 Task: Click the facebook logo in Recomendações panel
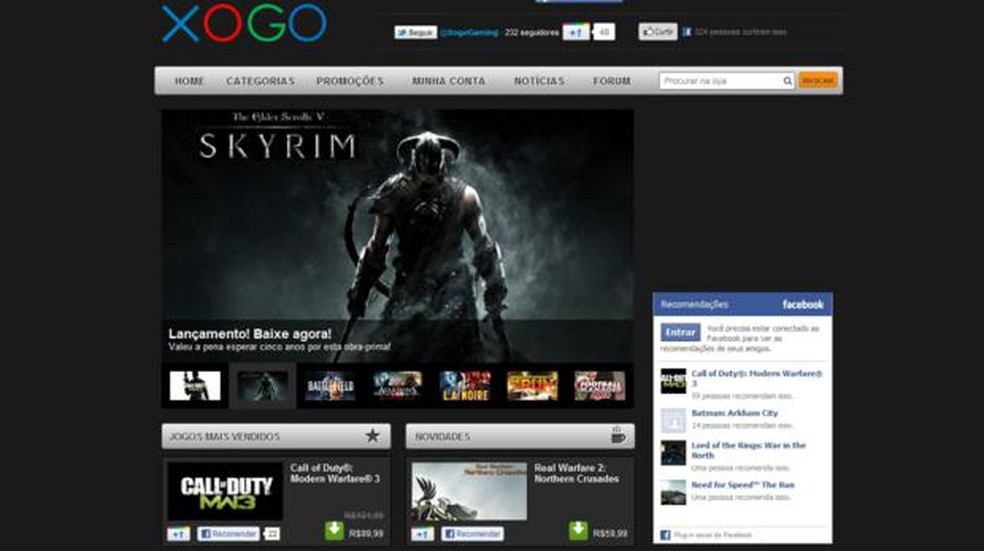tap(803, 304)
